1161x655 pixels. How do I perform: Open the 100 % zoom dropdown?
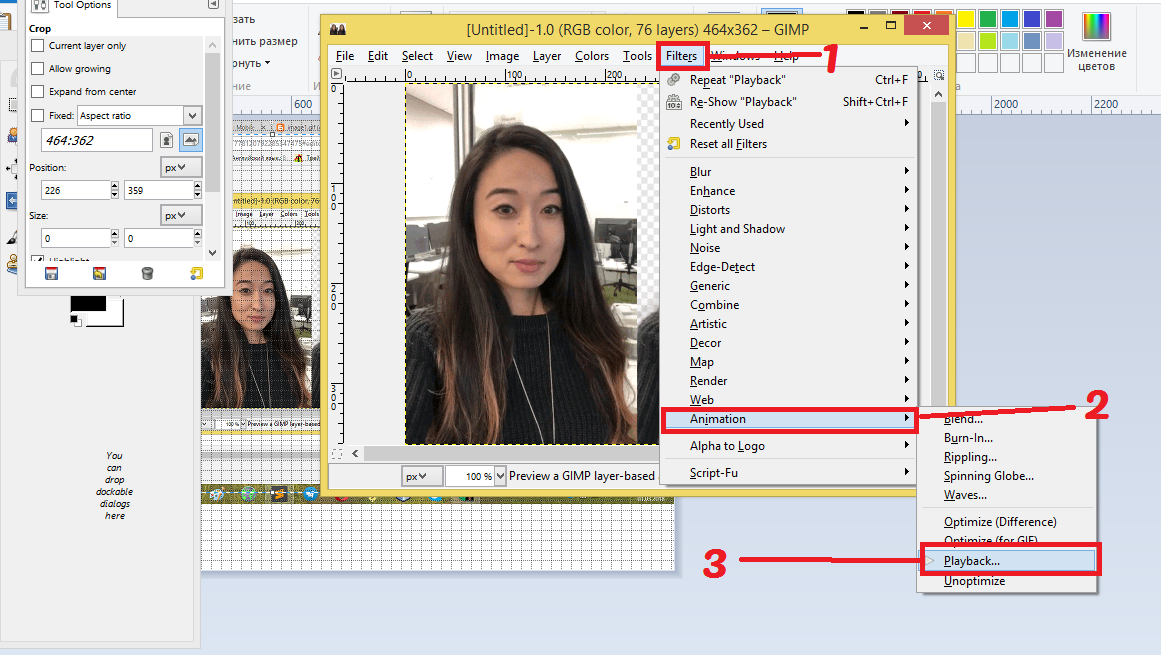click(501, 476)
